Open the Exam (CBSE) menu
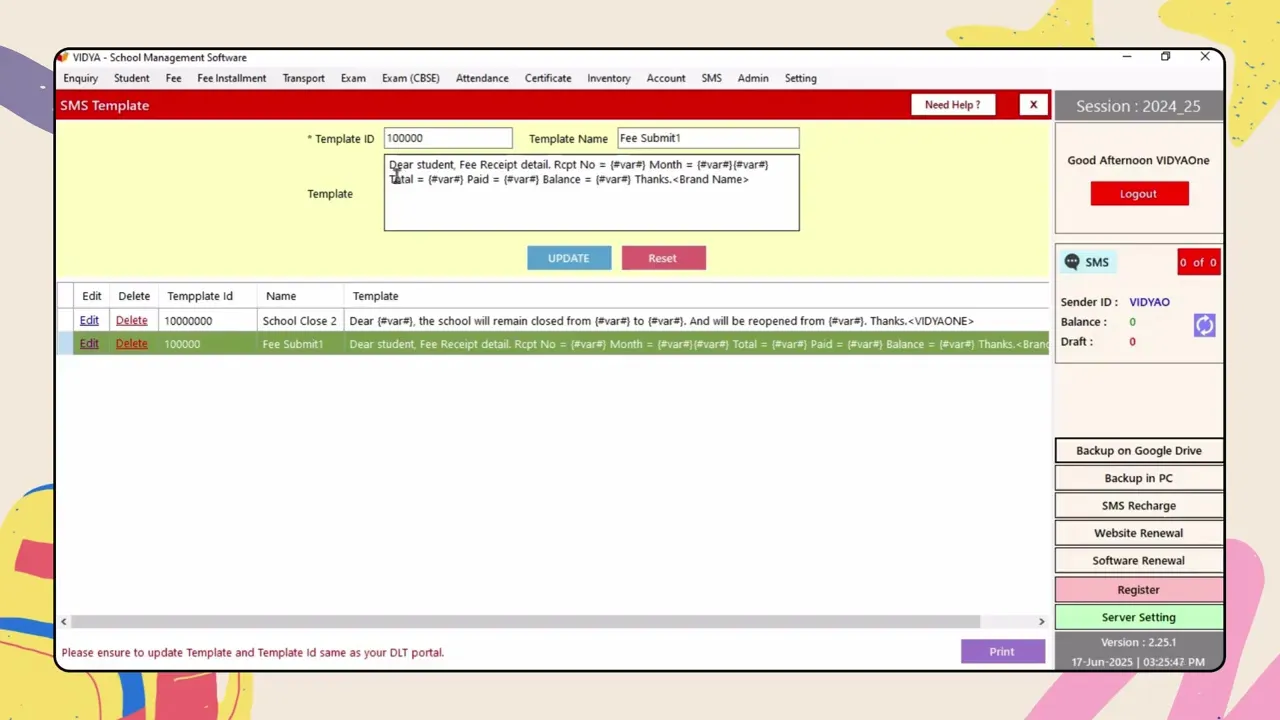This screenshot has width=1280, height=720. [x=410, y=78]
